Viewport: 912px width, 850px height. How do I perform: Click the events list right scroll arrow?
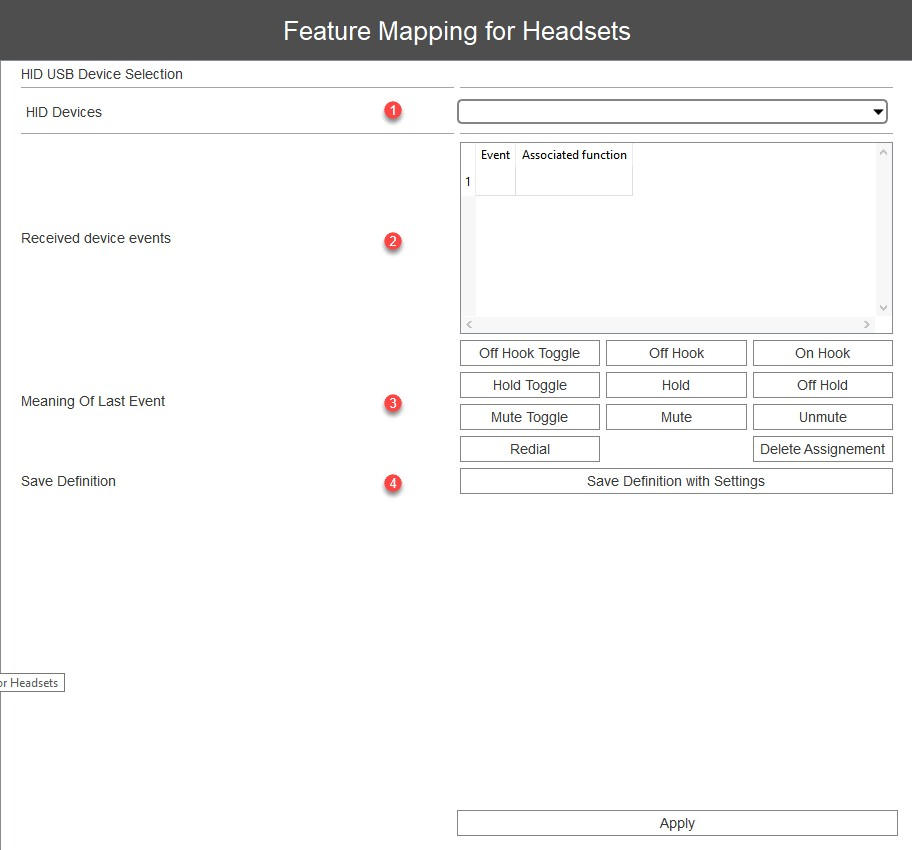pos(867,324)
